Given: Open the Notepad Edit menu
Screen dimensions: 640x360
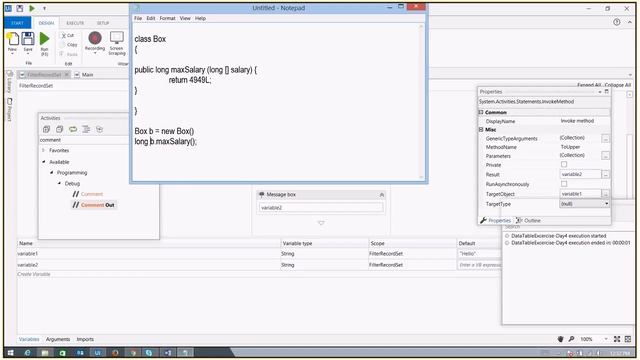Looking at the screenshot, I should [x=151, y=18].
